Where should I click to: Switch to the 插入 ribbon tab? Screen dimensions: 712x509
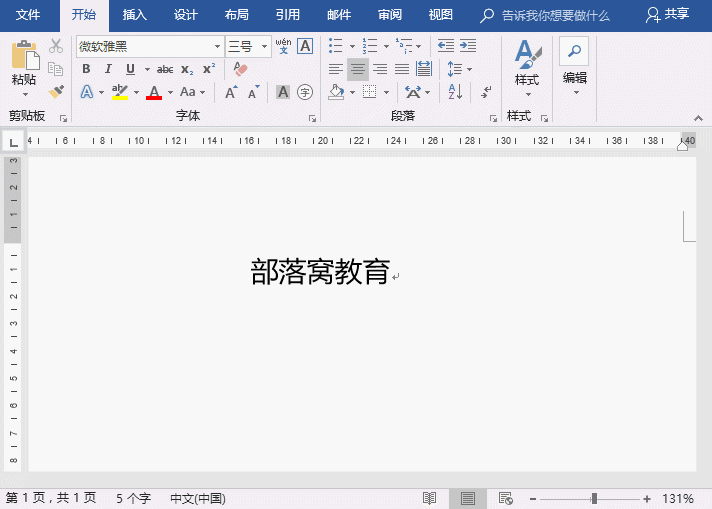point(134,15)
